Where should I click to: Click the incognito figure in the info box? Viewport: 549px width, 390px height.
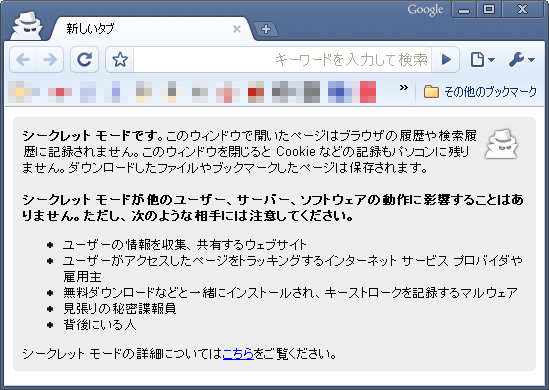(501, 144)
